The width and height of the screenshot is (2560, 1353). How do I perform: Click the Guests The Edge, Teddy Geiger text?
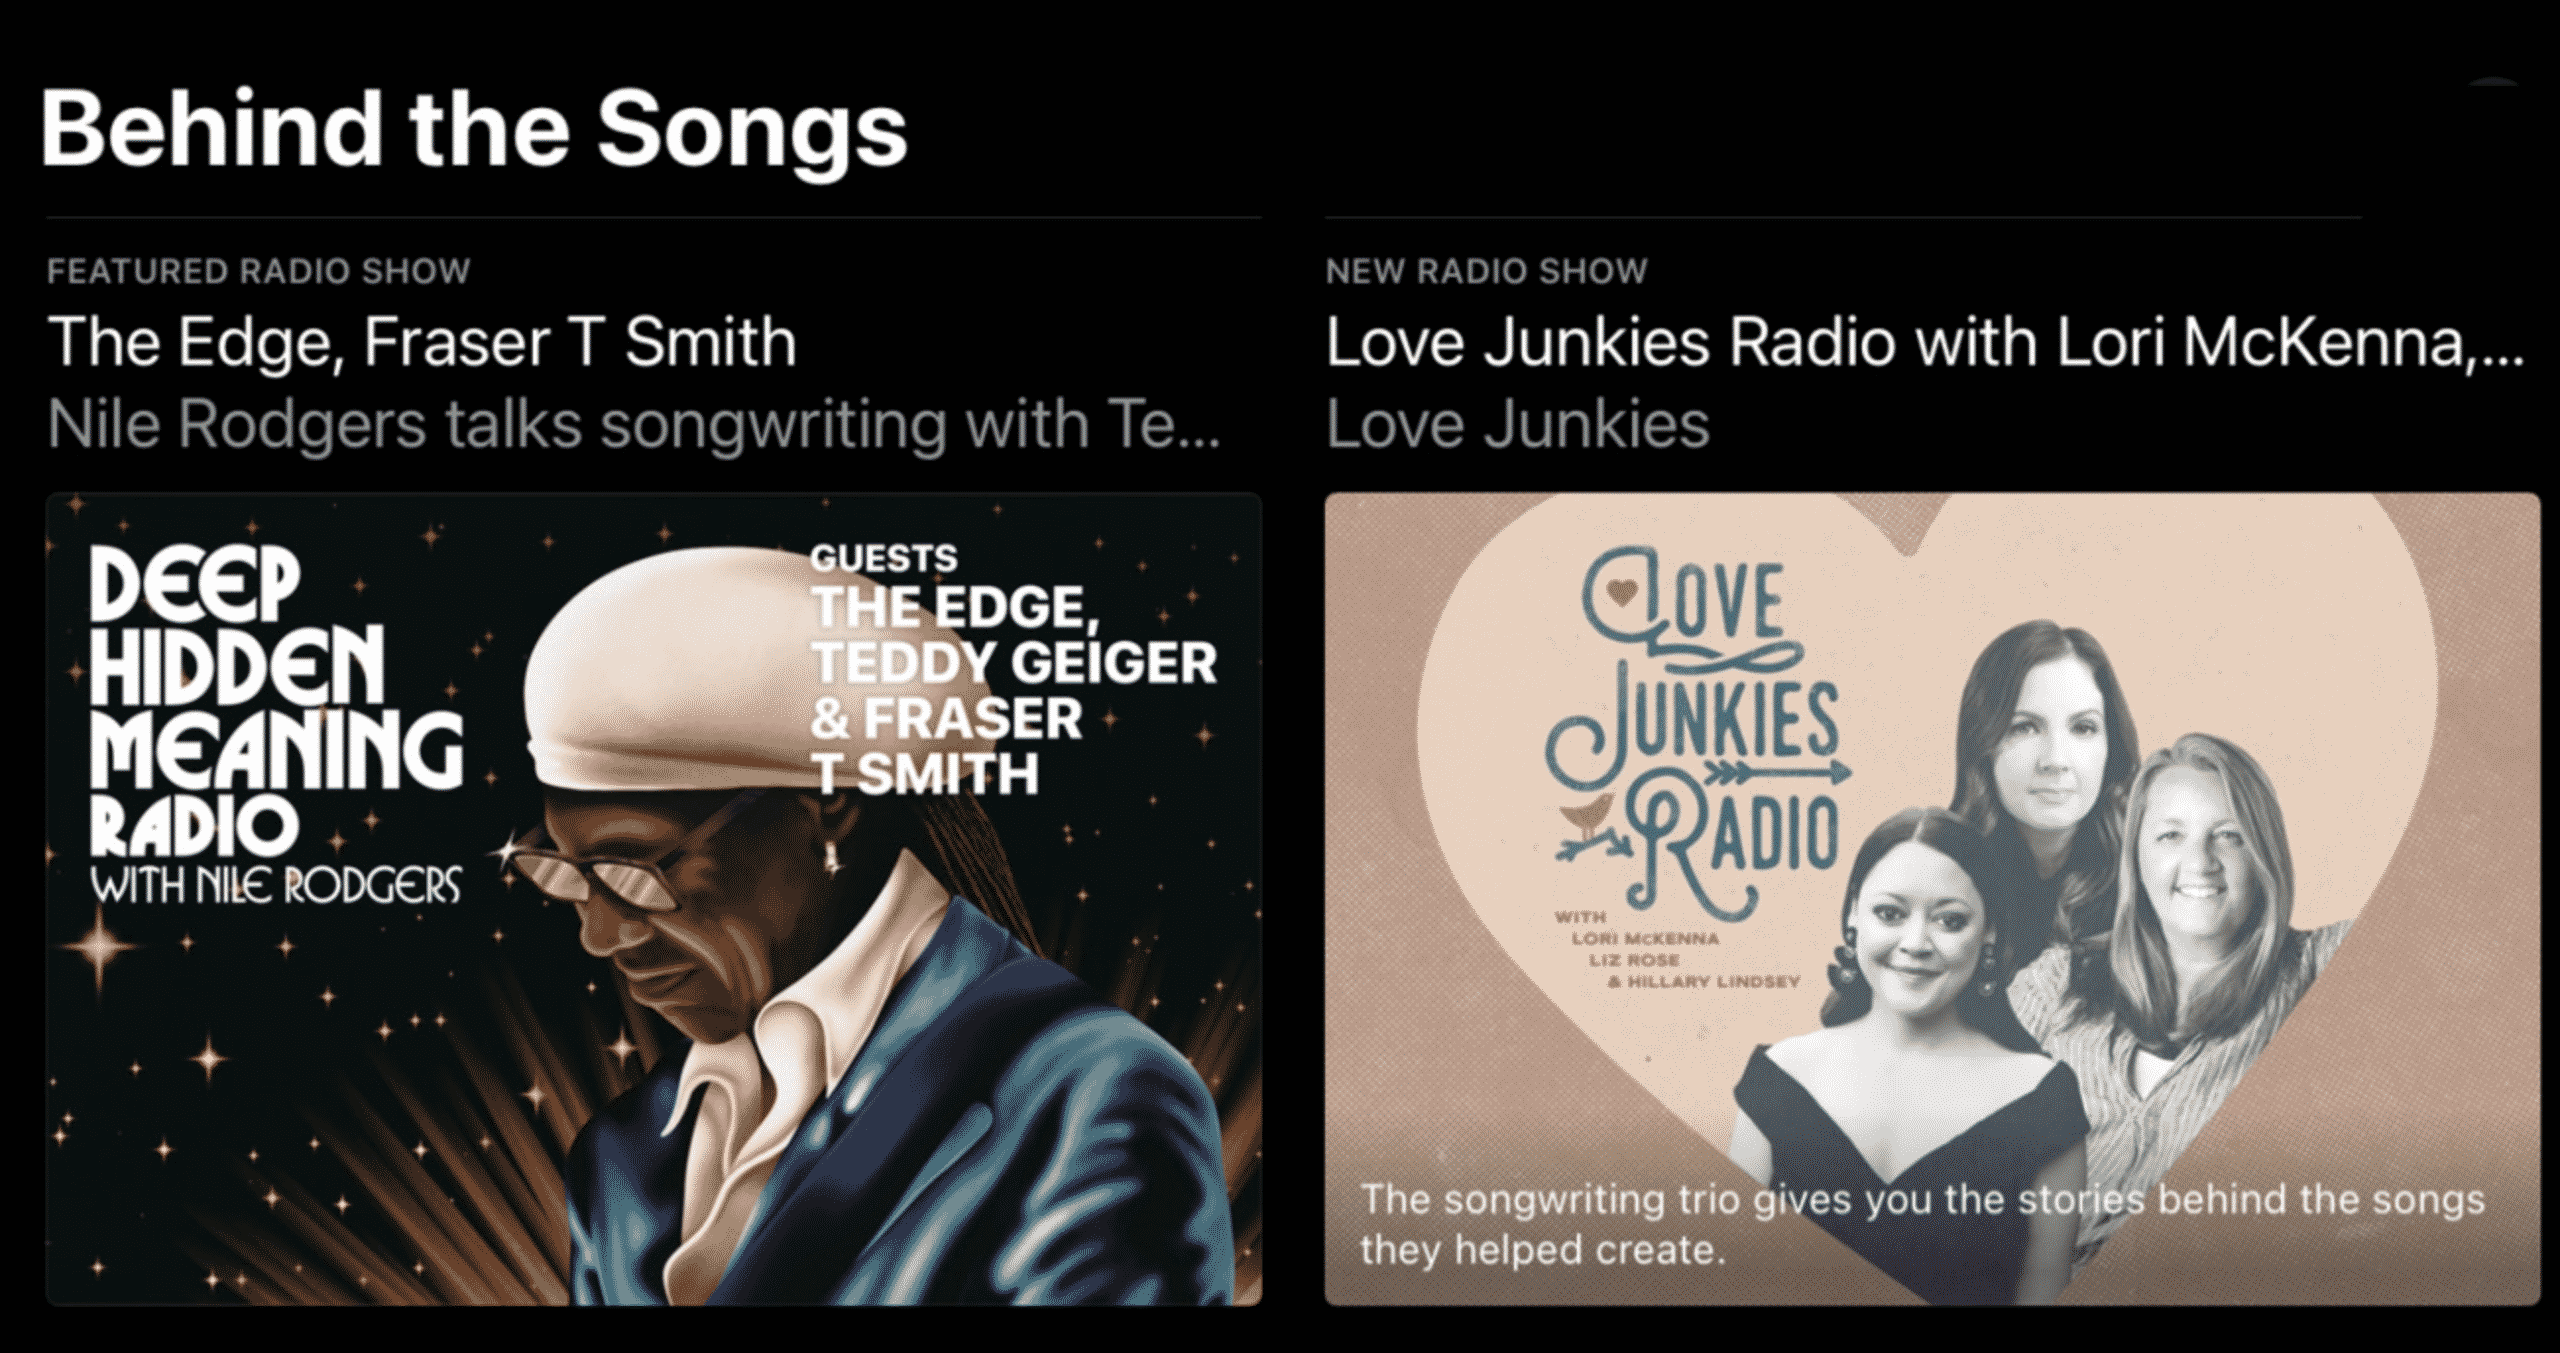click(1013, 669)
